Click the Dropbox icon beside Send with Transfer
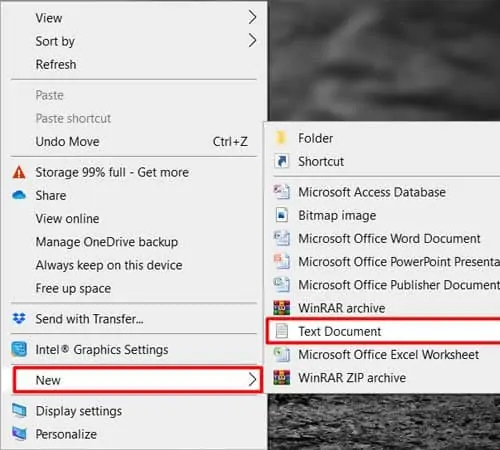 tap(19, 319)
